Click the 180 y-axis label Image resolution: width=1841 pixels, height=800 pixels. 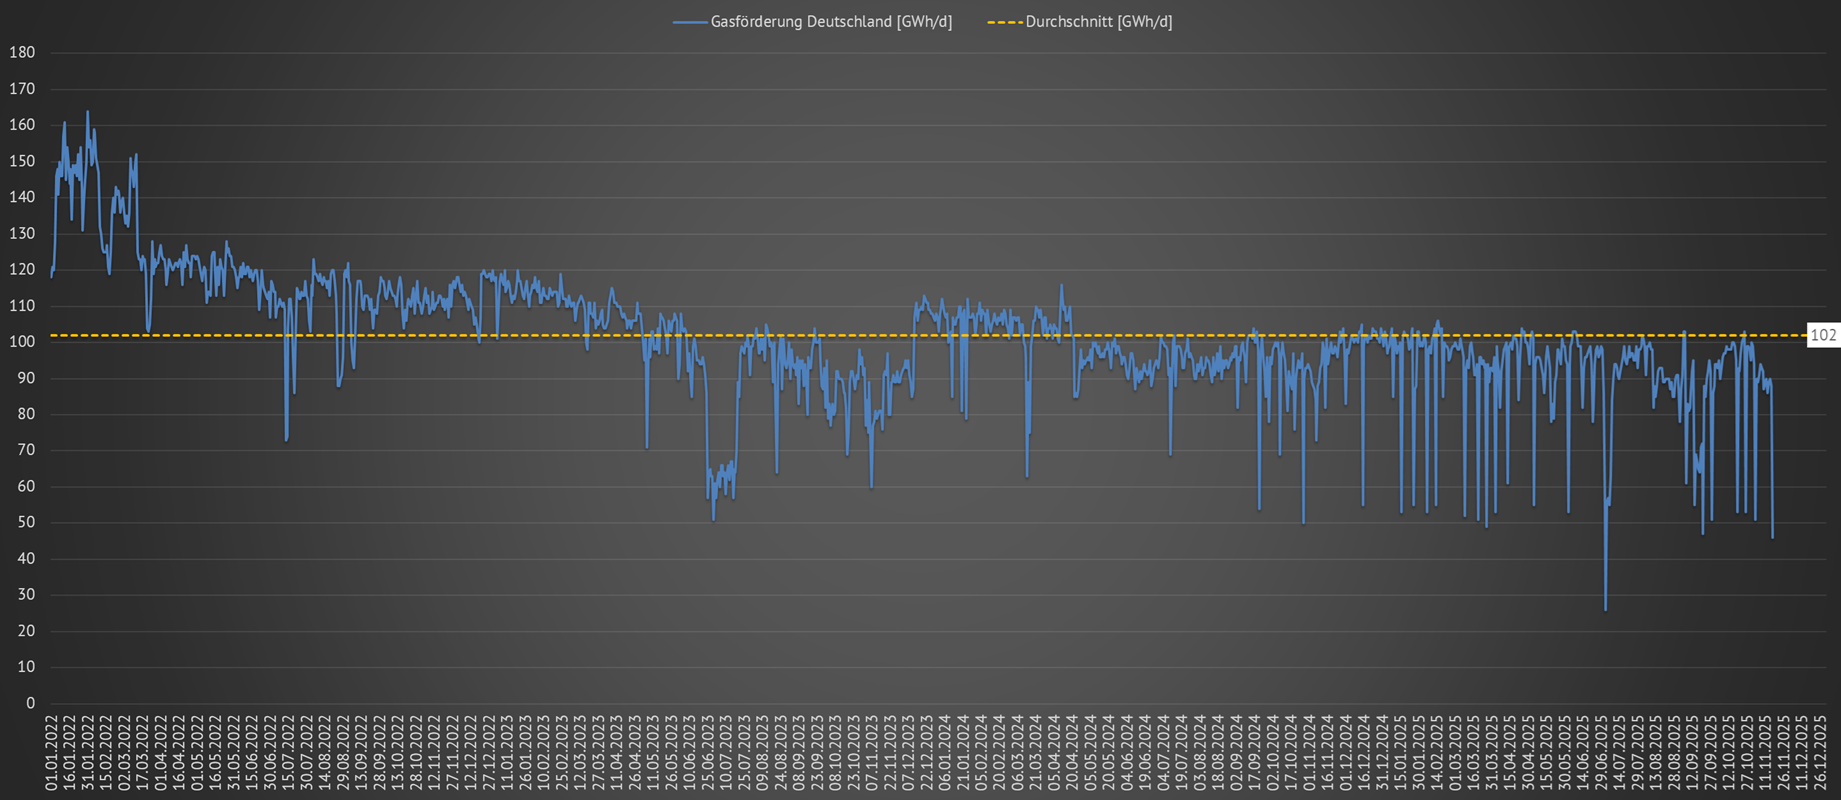pyautogui.click(x=22, y=53)
